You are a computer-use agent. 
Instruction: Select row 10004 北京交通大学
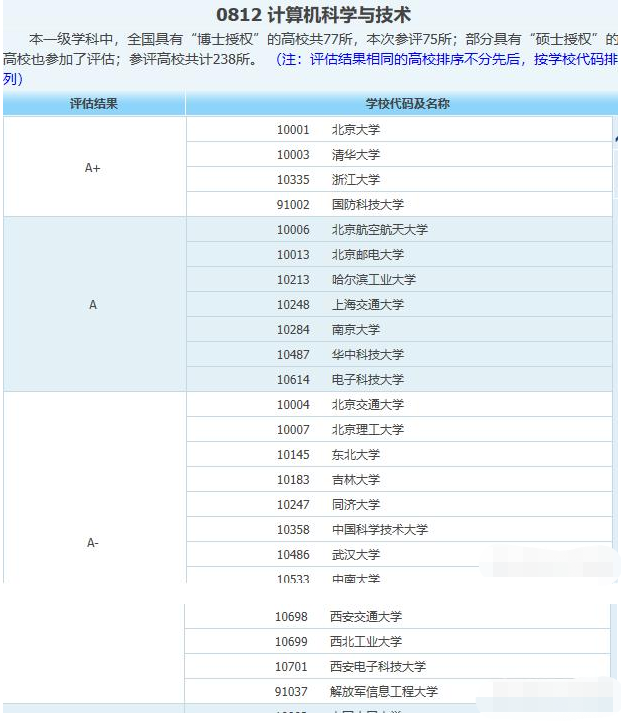tap(399, 404)
